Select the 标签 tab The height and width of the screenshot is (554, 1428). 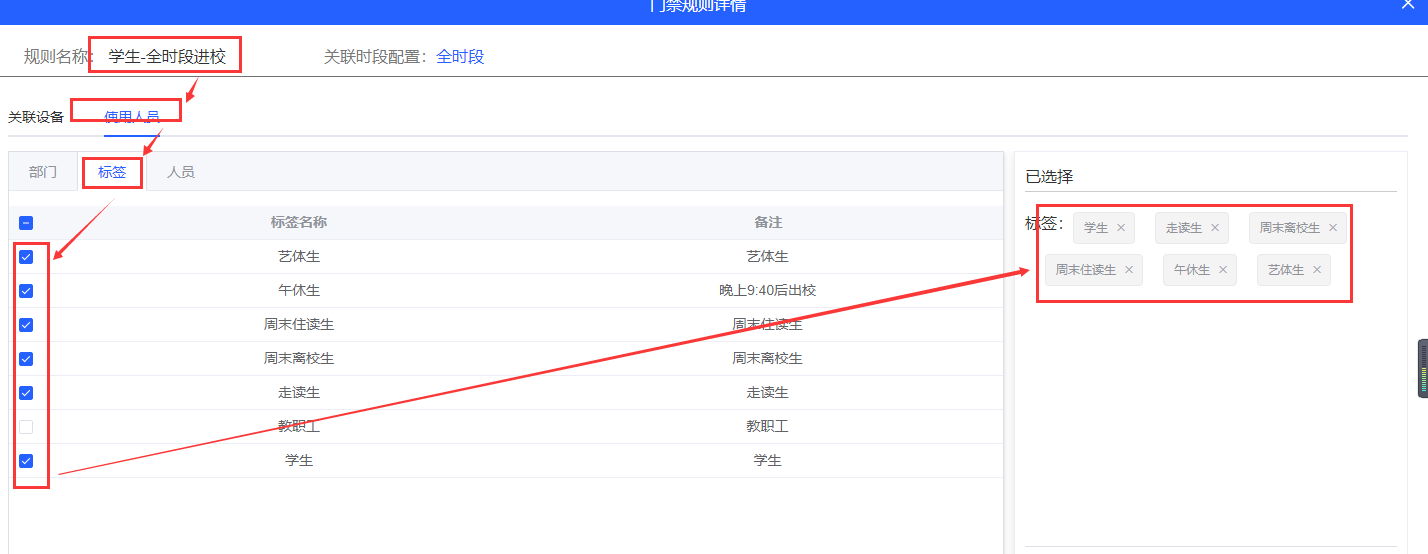click(112, 172)
